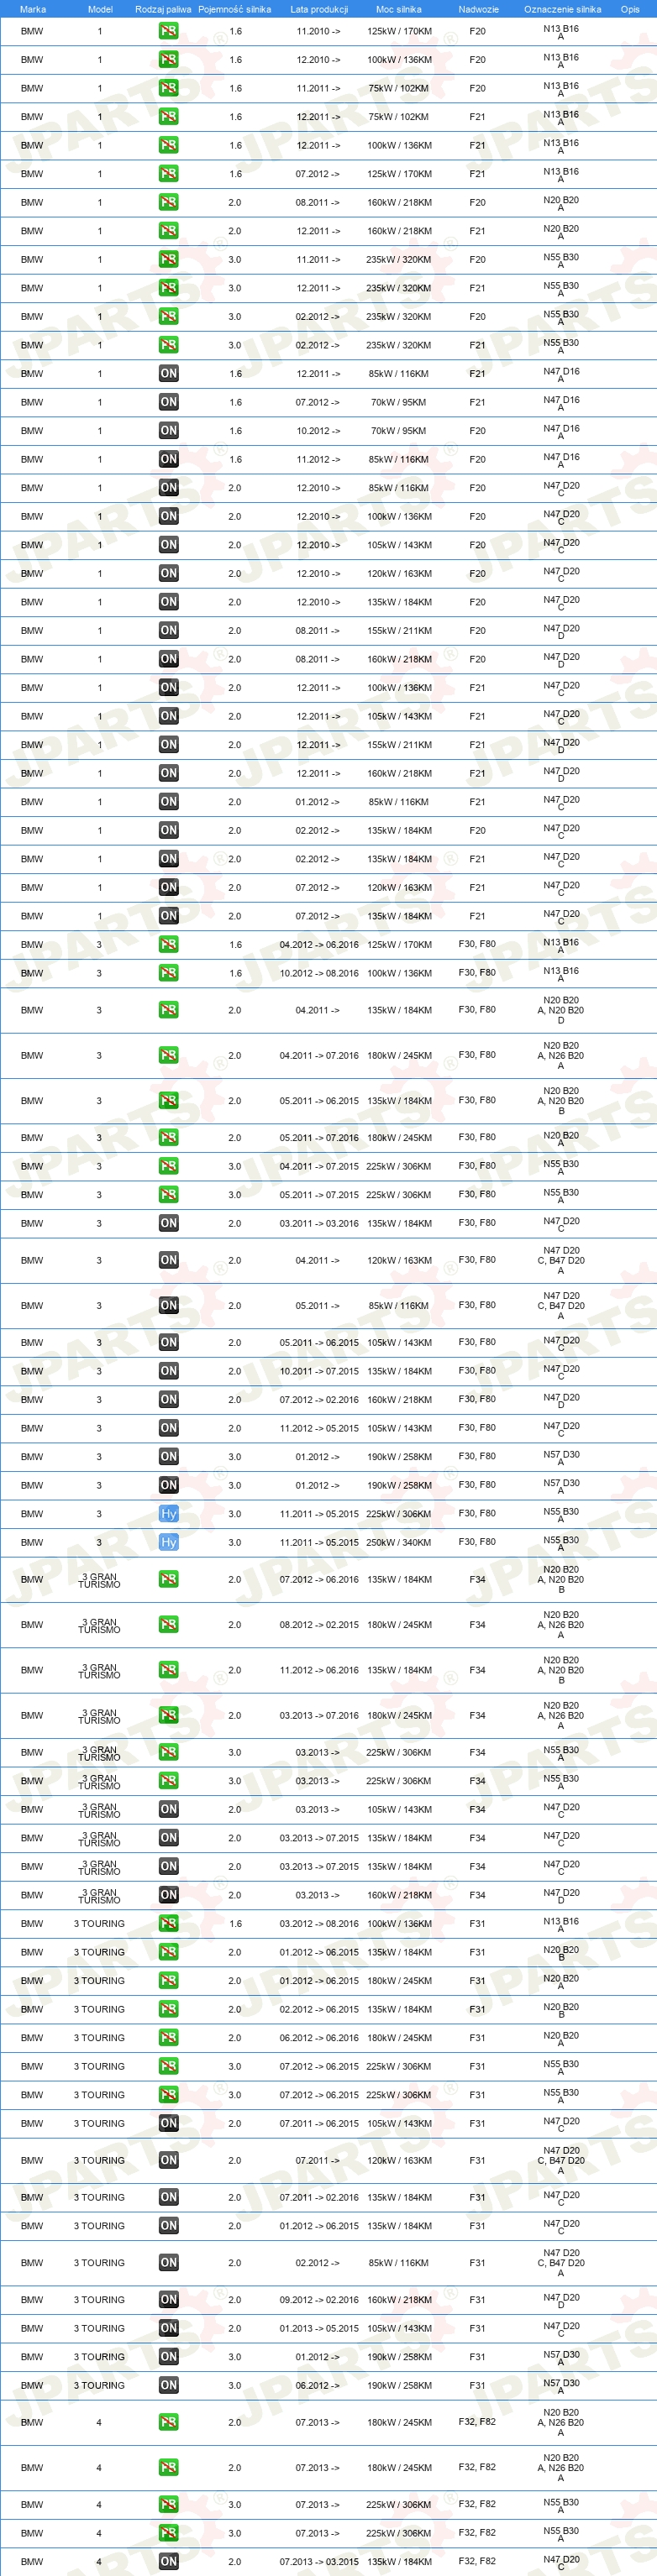The image size is (657, 2576).
Task: Click diesel ON icon in the 11.2012 85kW/116KM row
Action: (168, 460)
